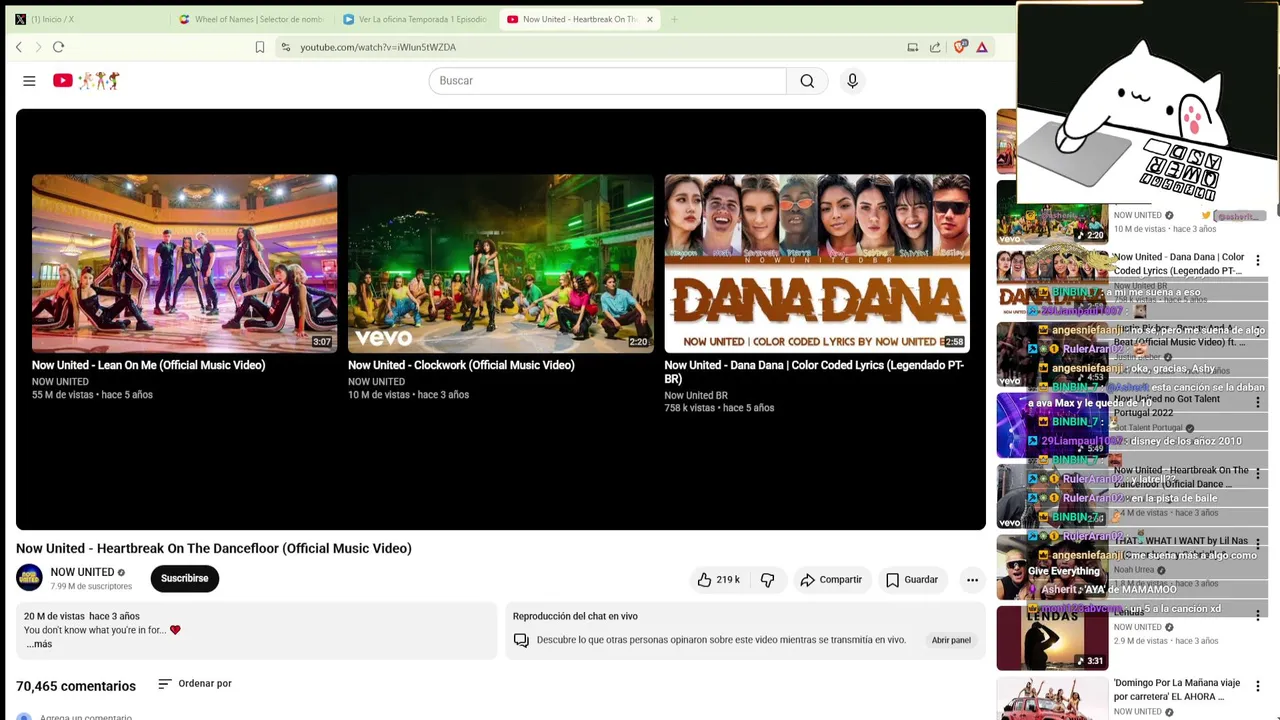
Task: Click Abrir panel for chat replay
Action: click(951, 640)
